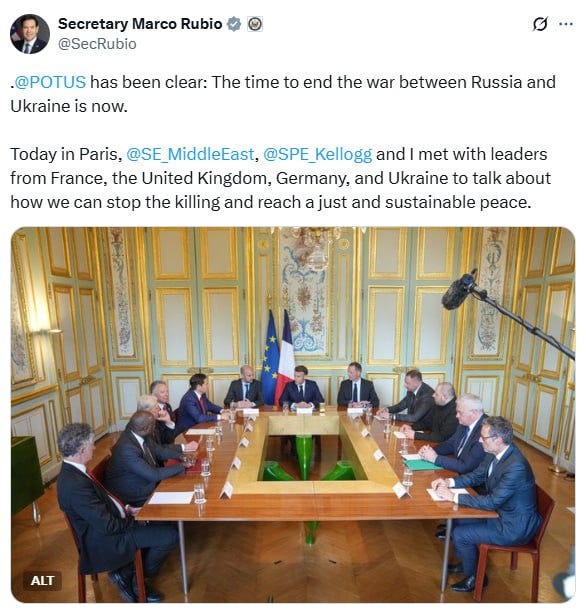Open the meeting room photo attachment
This screenshot has width=586, height=614.
(293, 415)
